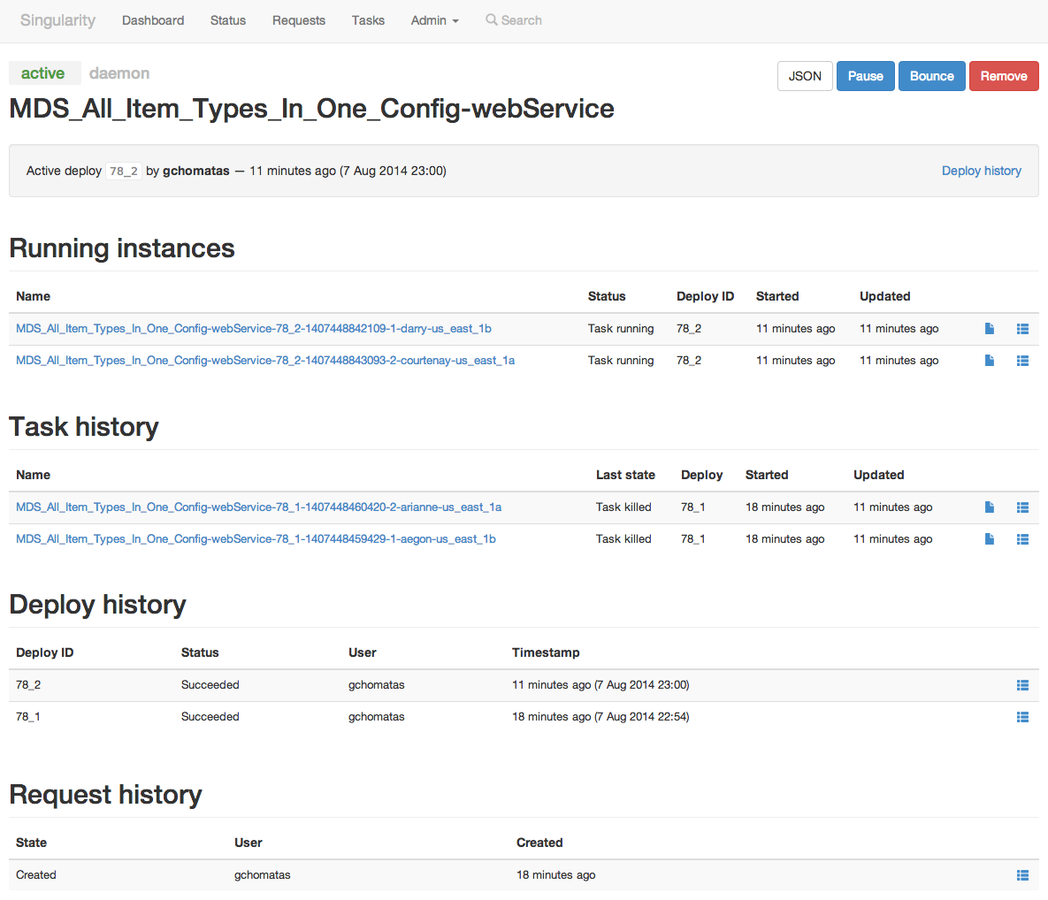Open killed task aegon-us_east_1b link

(x=256, y=539)
